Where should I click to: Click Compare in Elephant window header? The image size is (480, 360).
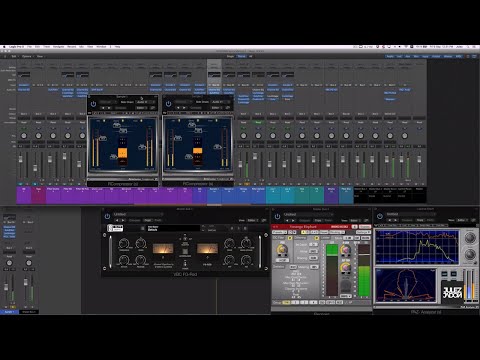pyautogui.click(x=305, y=220)
